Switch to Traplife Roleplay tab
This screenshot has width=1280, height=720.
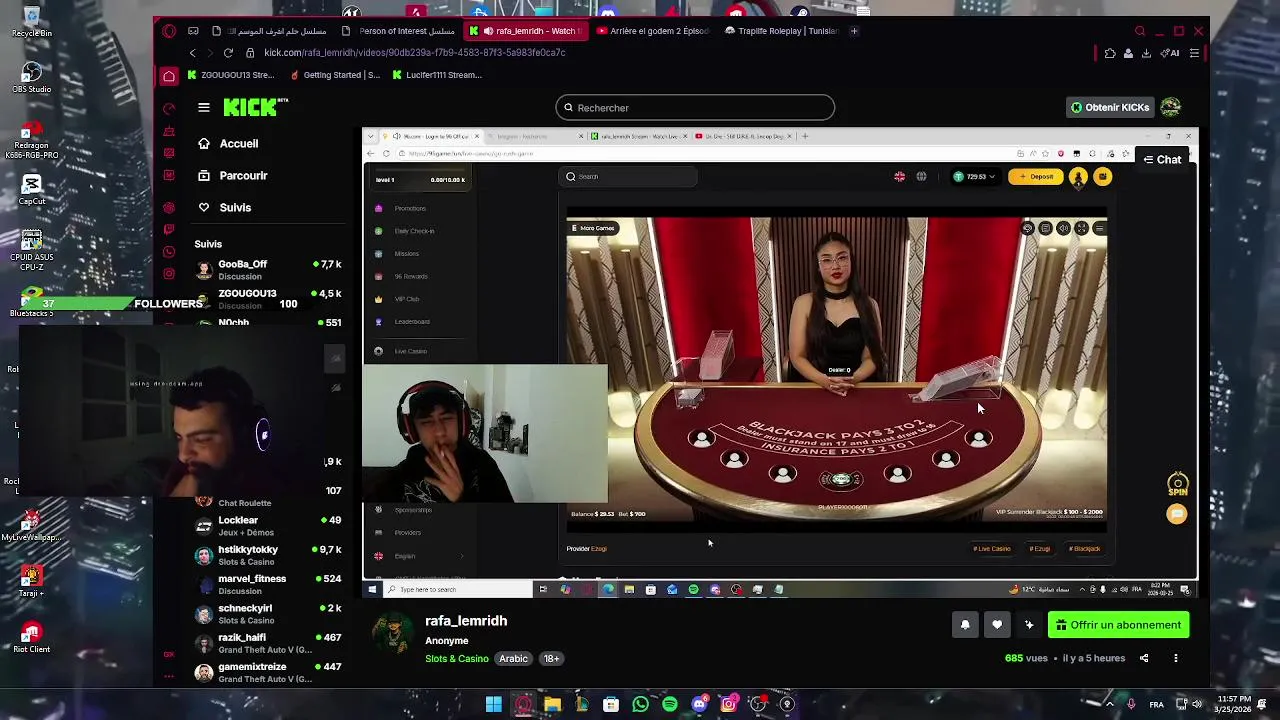[781, 31]
